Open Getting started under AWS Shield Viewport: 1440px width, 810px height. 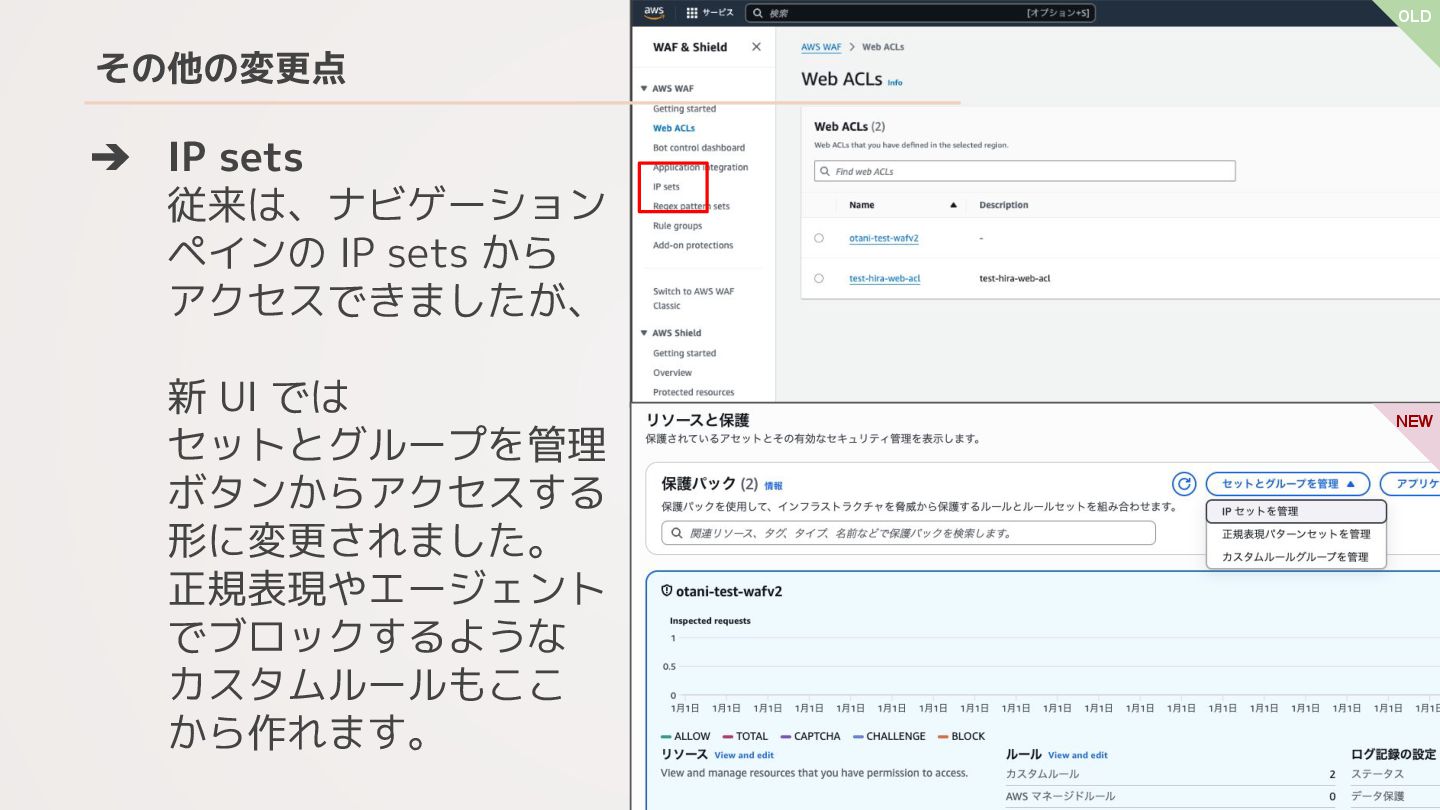coord(684,353)
